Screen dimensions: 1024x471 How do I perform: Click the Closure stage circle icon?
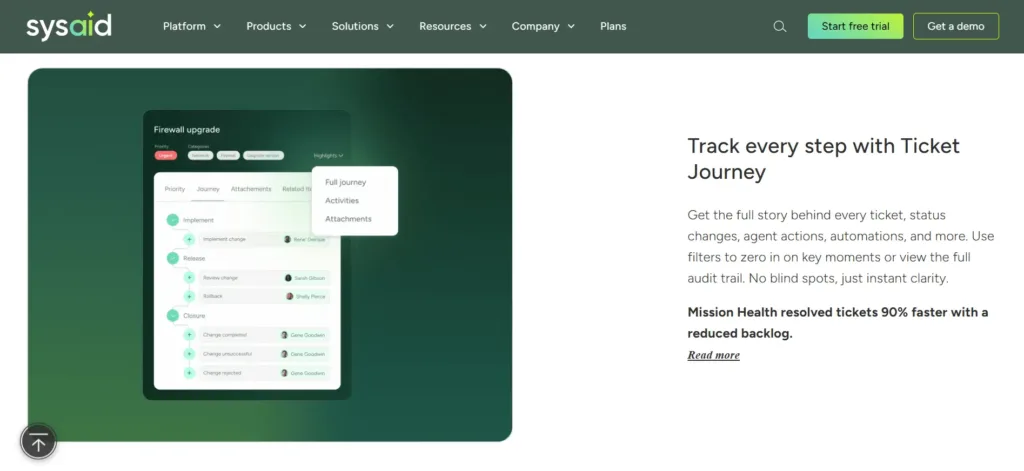point(172,316)
